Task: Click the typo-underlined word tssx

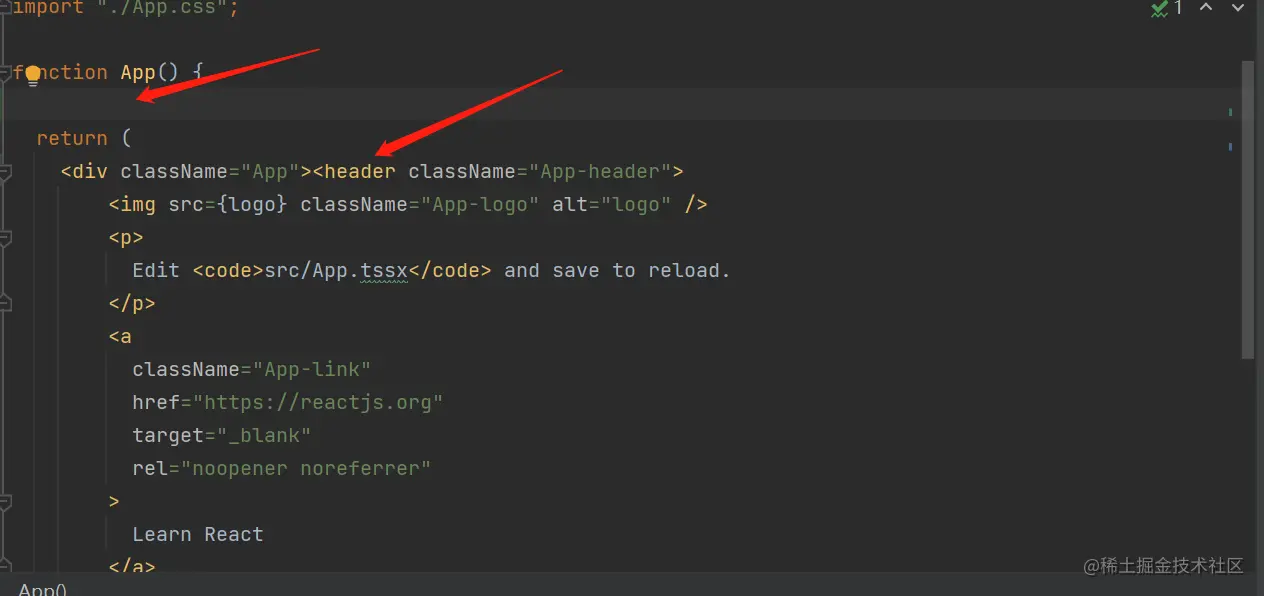Action: point(384,271)
